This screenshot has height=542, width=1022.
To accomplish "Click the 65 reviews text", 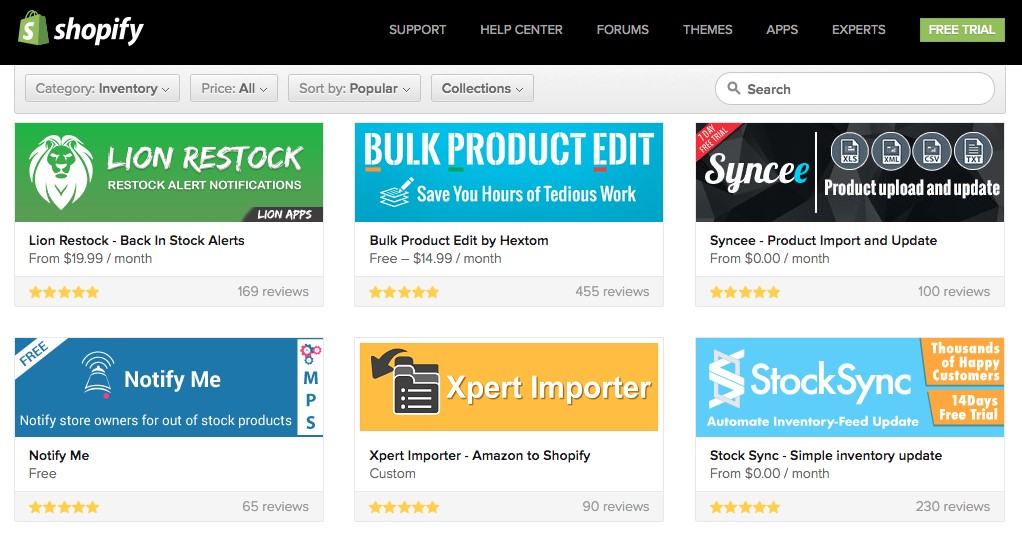I will point(276,506).
